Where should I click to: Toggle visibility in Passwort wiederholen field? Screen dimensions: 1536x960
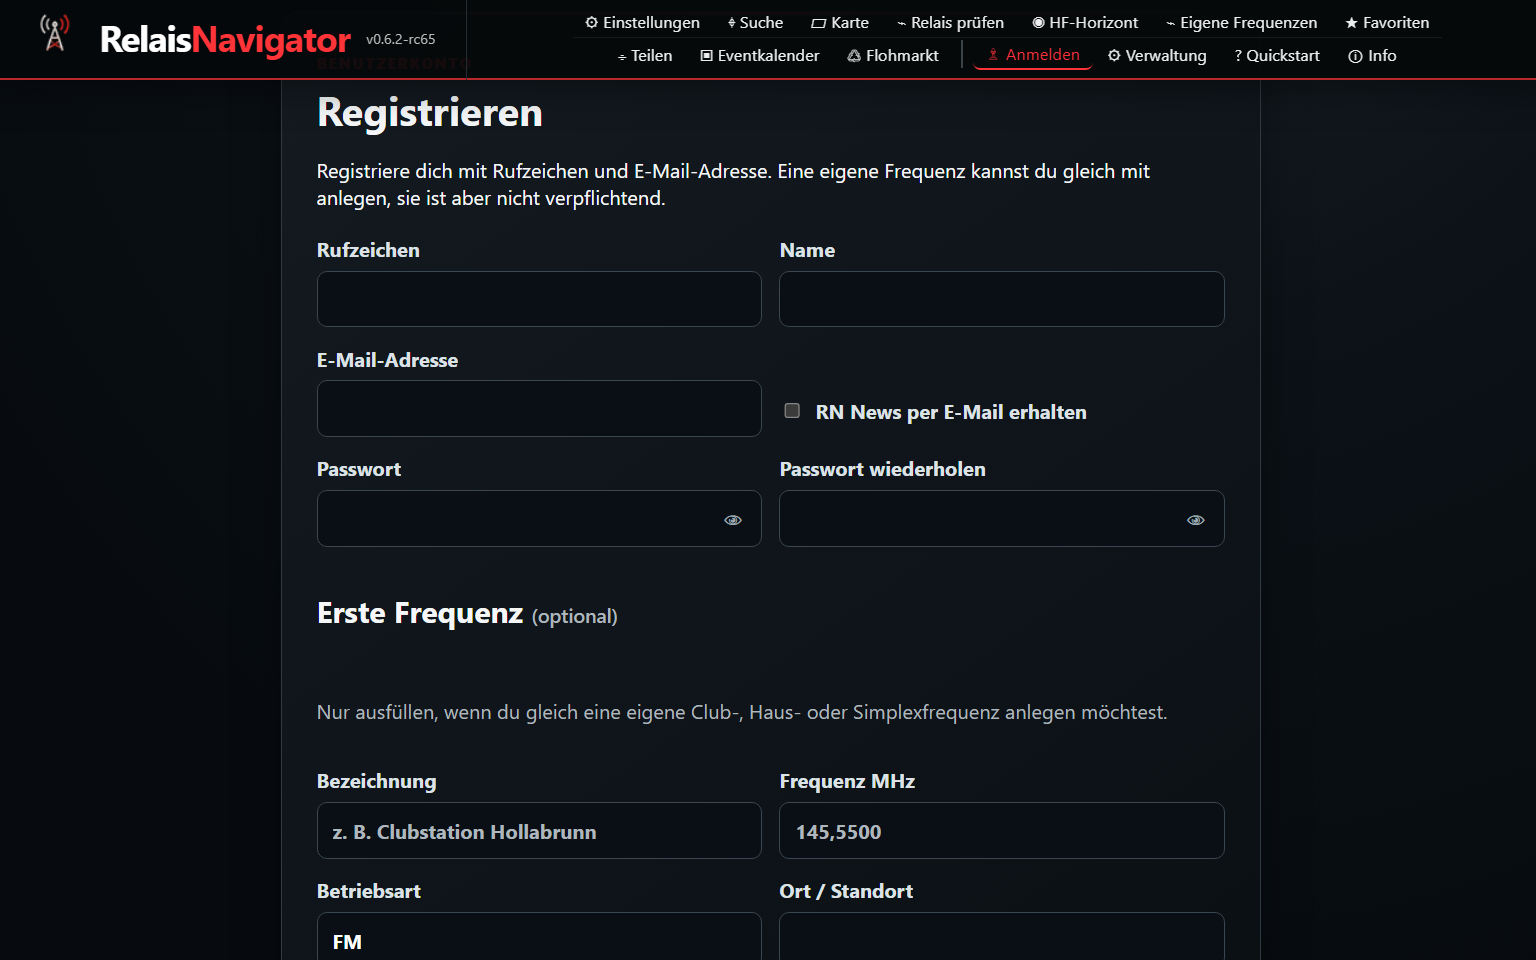pos(1196,520)
